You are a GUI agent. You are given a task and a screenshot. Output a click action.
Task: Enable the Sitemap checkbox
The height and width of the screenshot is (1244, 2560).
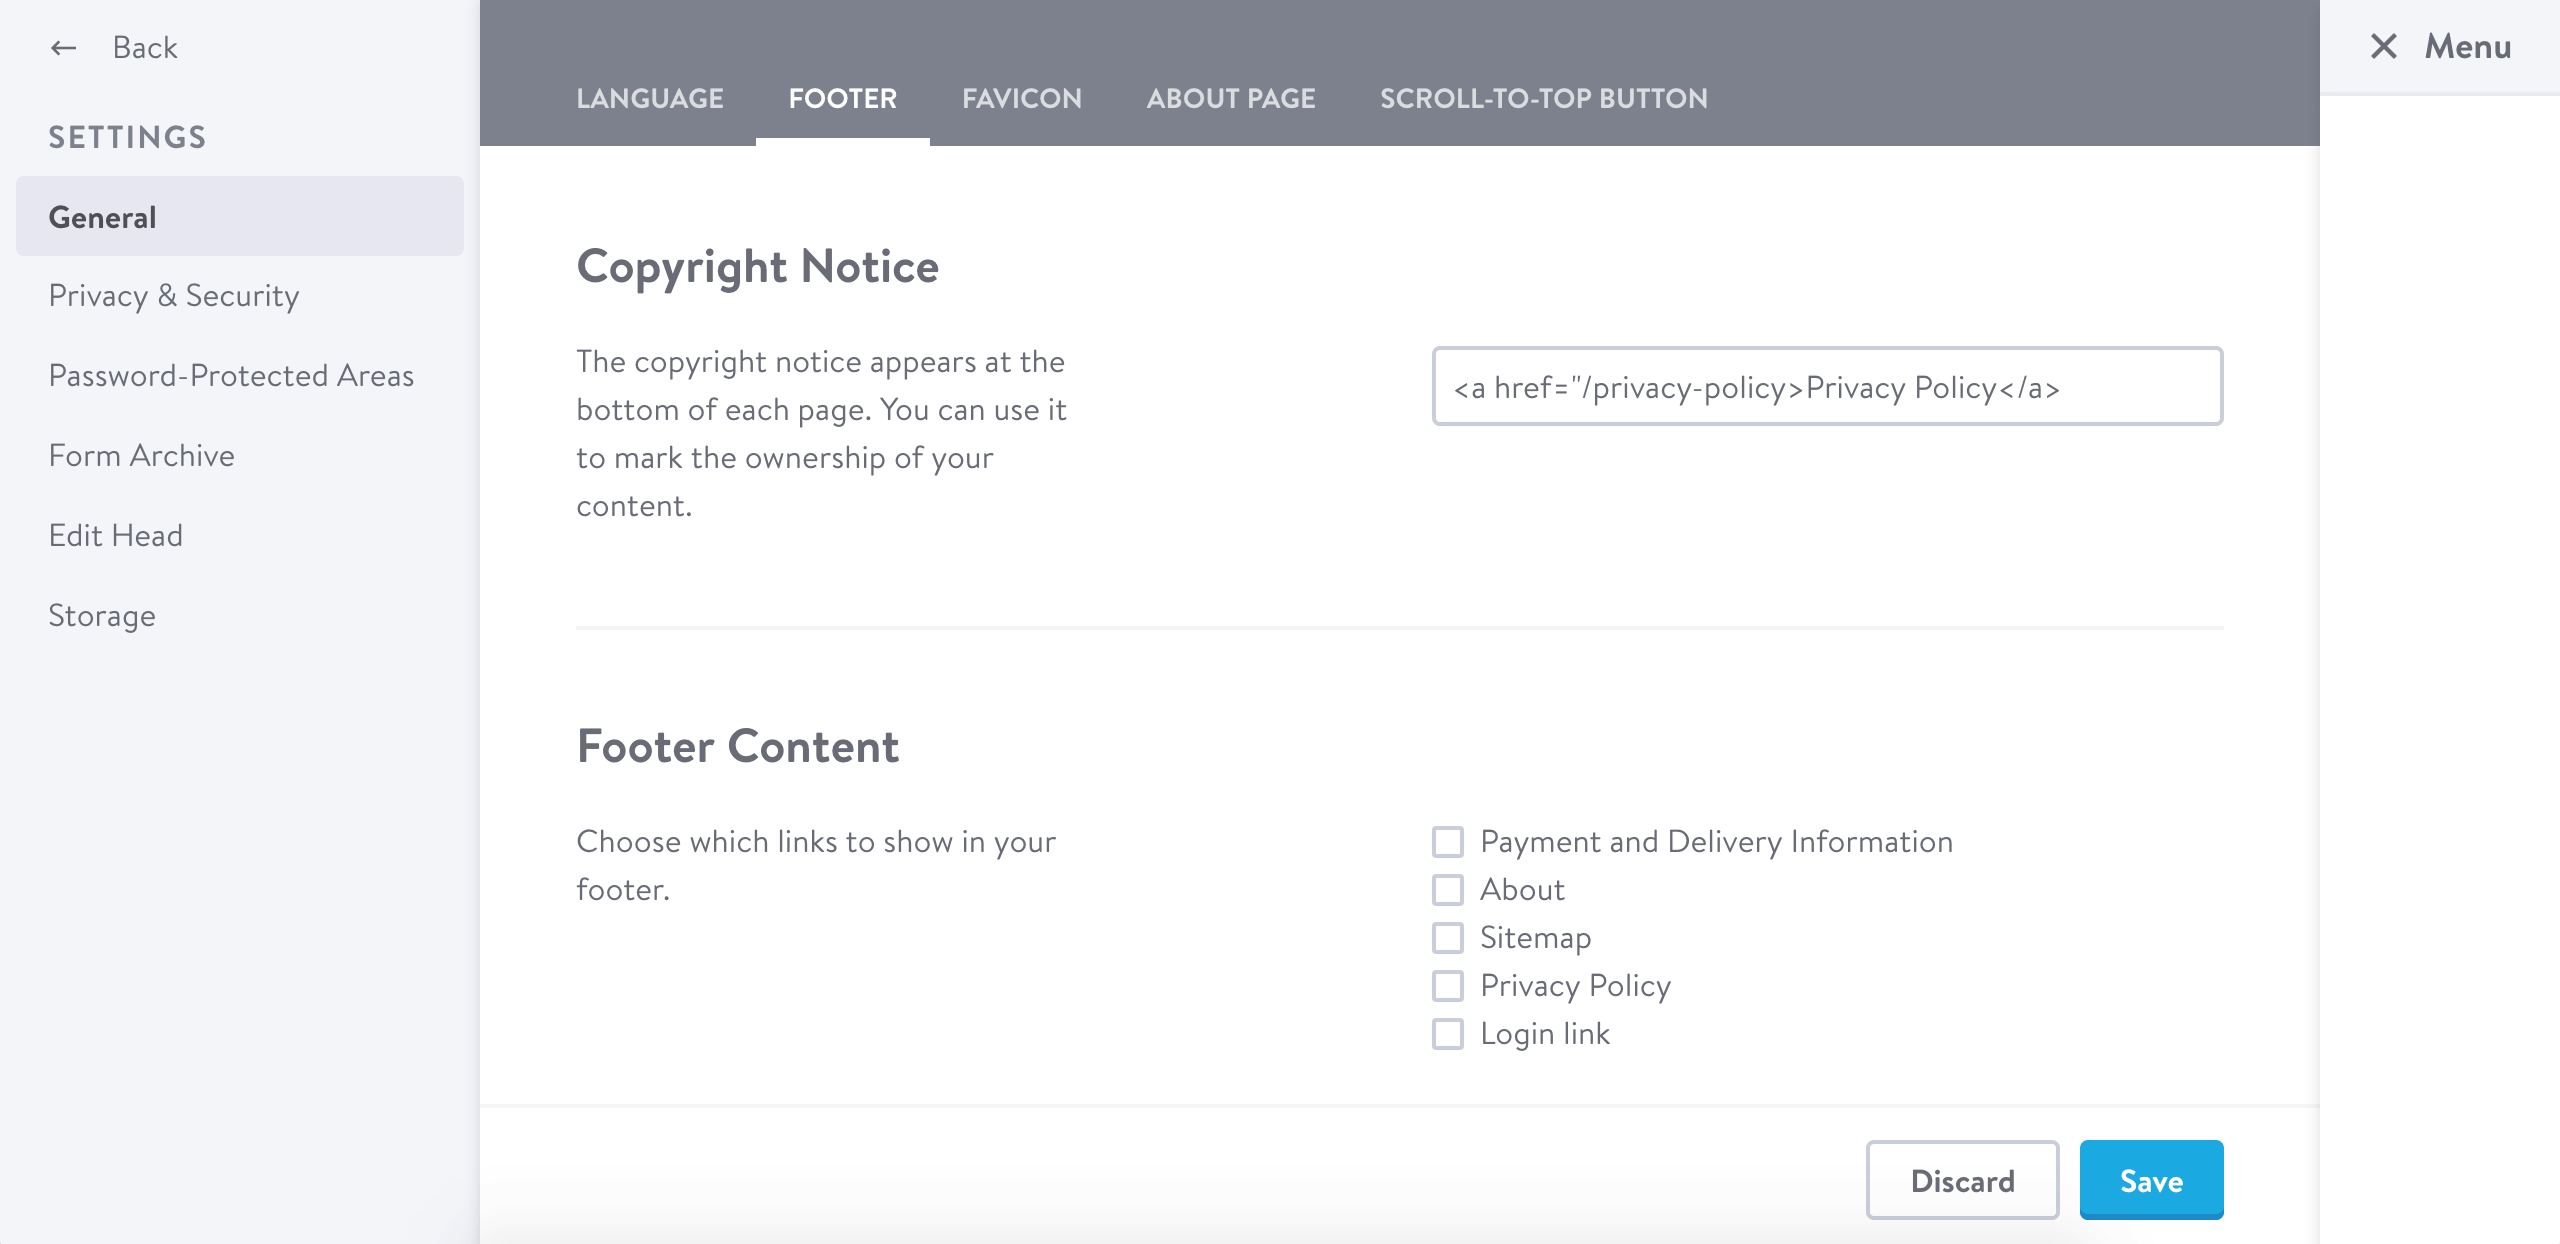(1447, 937)
